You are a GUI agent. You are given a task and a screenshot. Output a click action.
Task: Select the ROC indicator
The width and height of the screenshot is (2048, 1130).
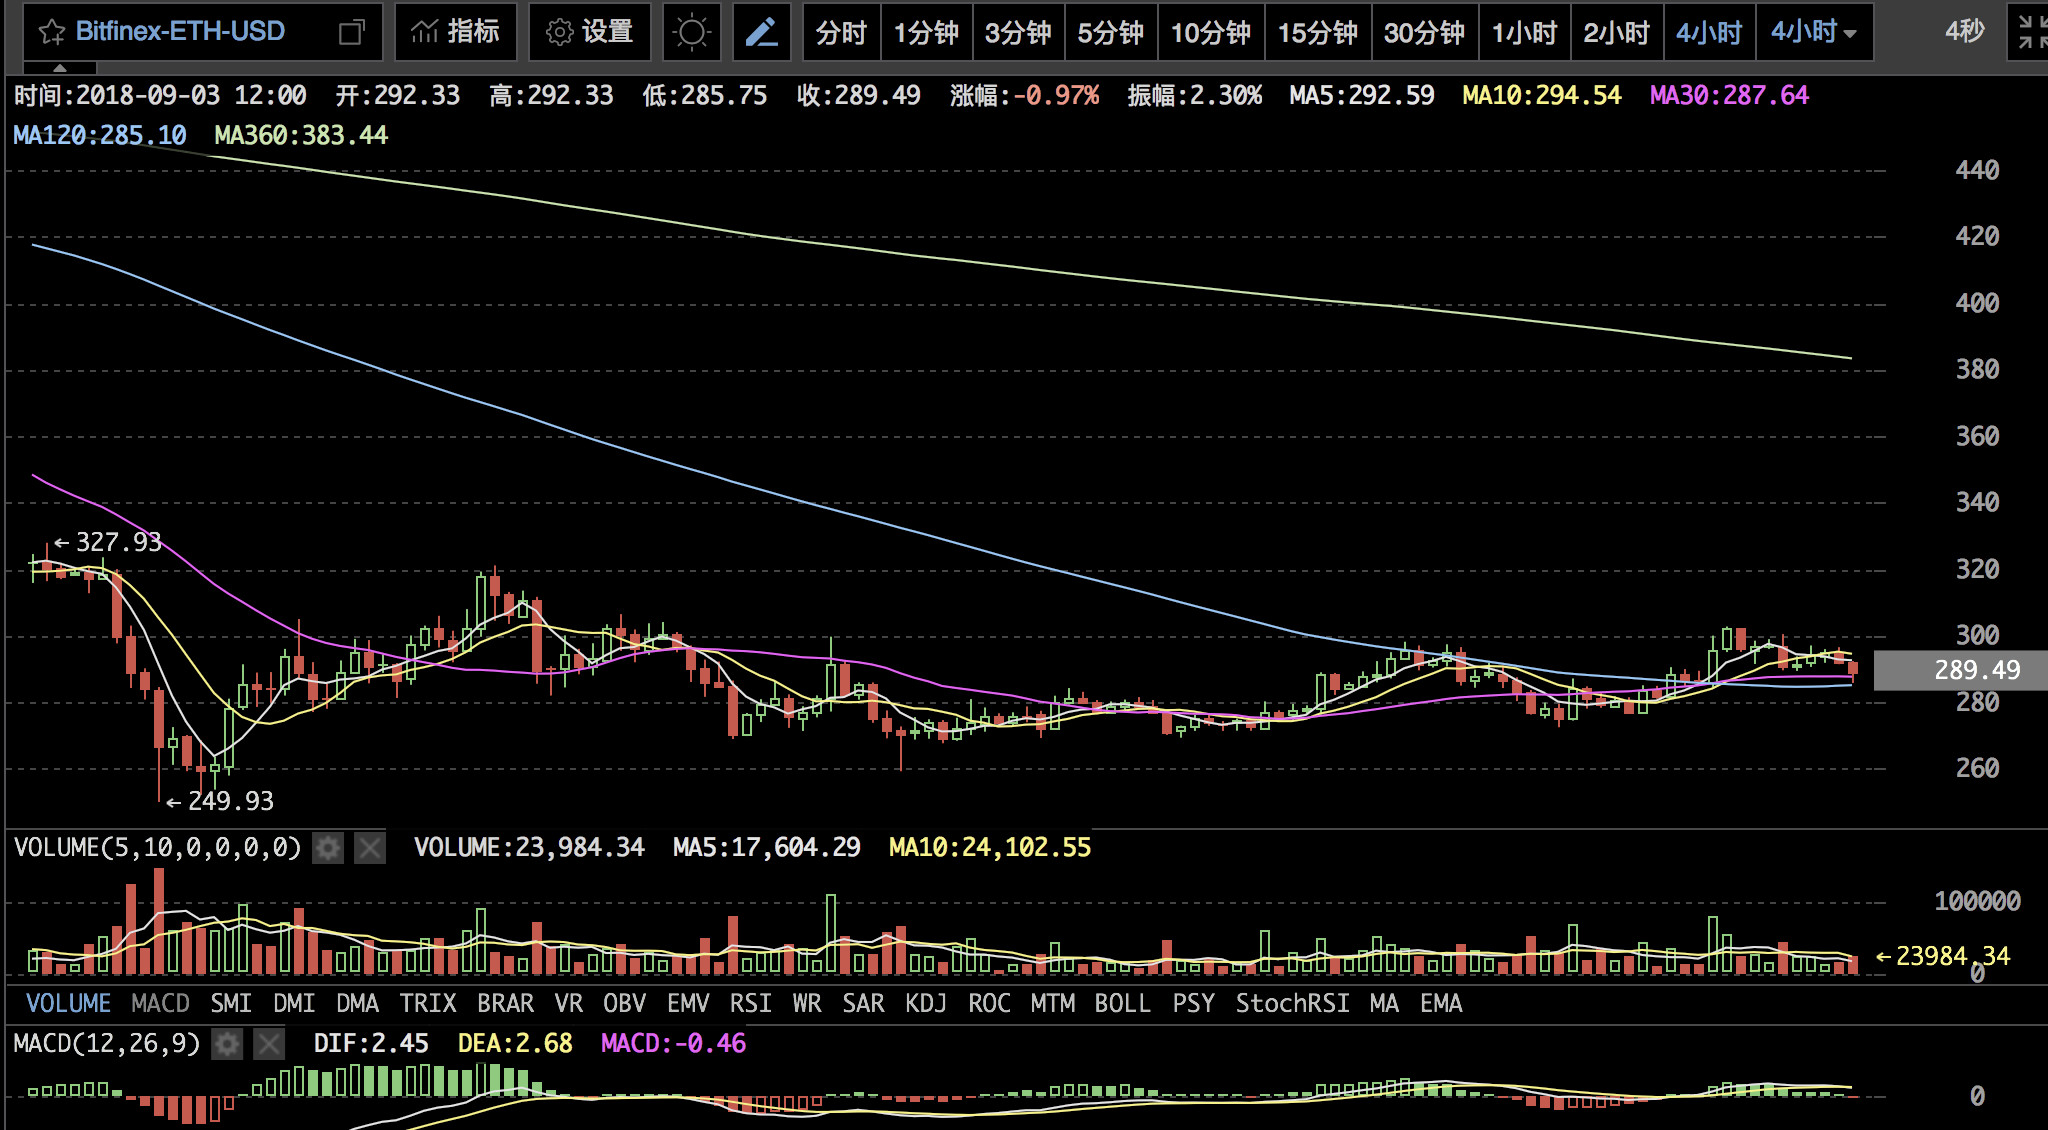pyautogui.click(x=989, y=1003)
